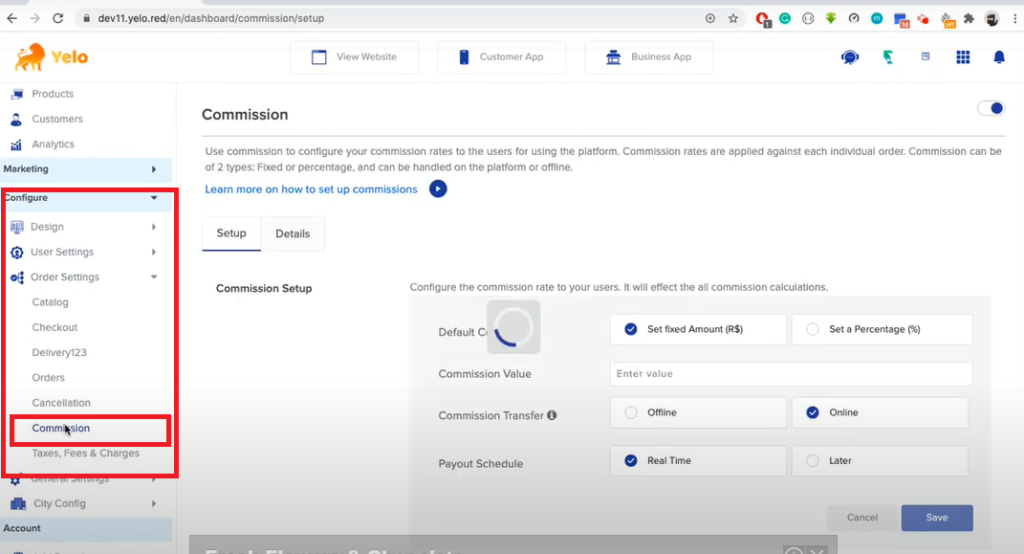Open browser extensions puzzle icon
1024x554 pixels.
pyautogui.click(x=969, y=18)
